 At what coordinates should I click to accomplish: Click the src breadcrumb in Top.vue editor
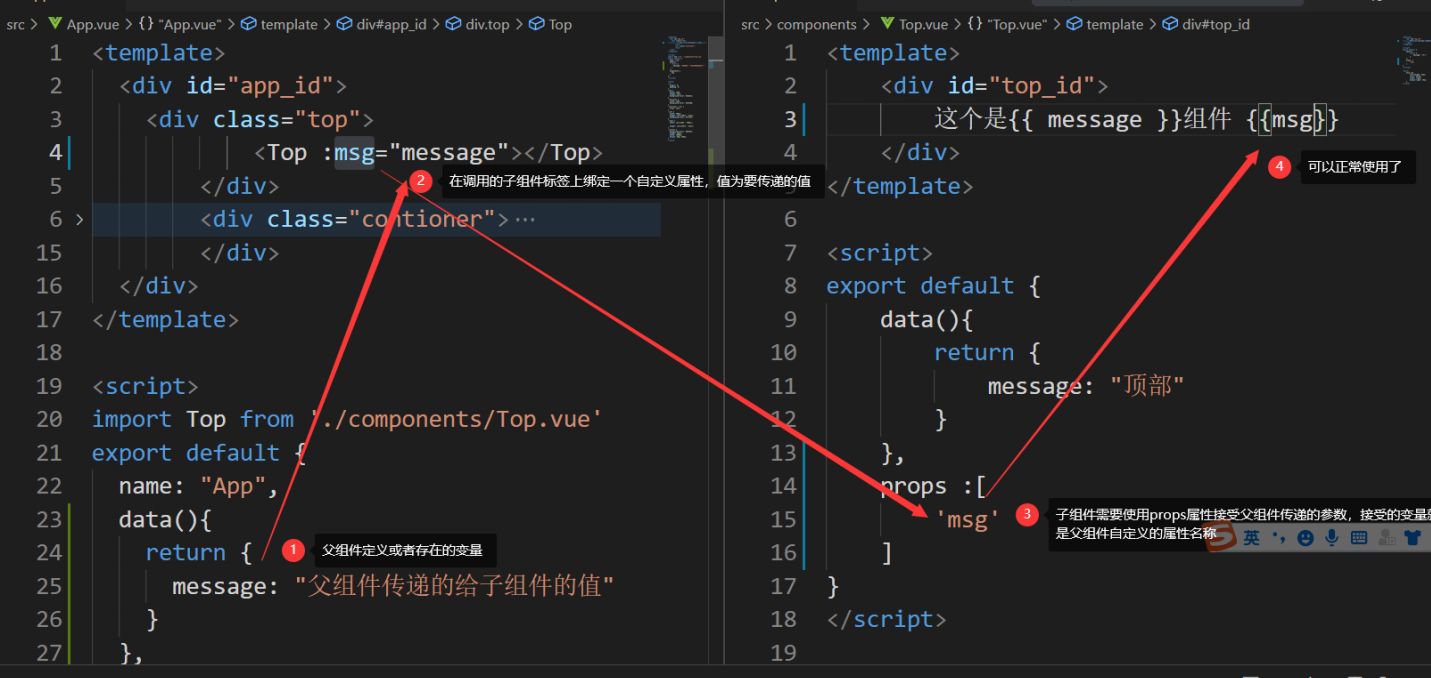tap(750, 24)
